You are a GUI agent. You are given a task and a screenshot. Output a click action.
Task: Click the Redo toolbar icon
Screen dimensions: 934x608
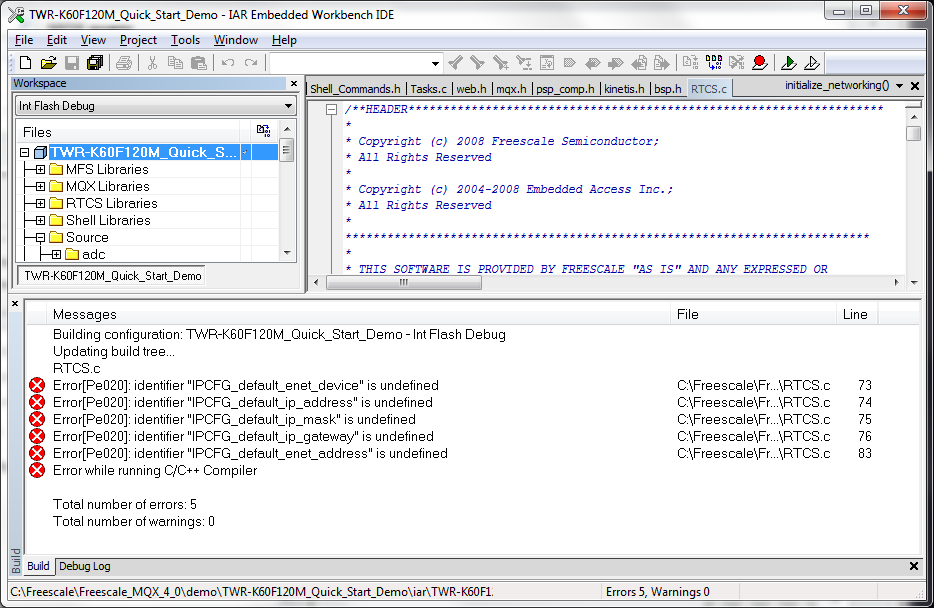tap(251, 63)
